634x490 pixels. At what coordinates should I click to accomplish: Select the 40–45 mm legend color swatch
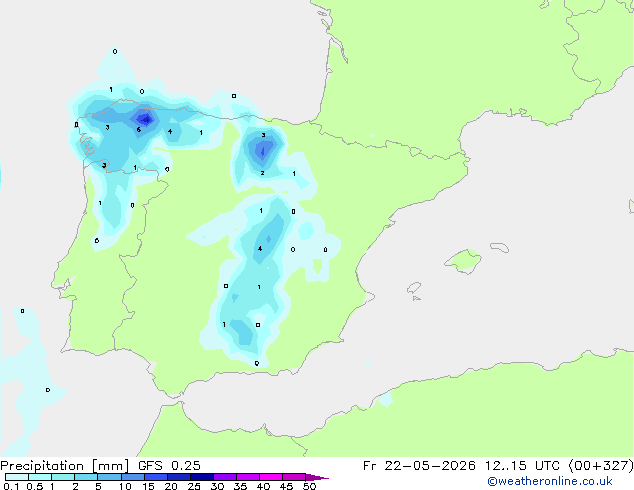pos(271,477)
